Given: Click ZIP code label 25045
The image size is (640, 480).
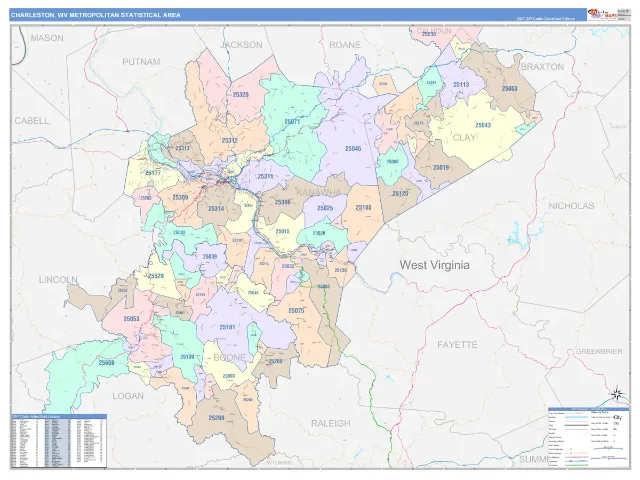Looking at the screenshot, I should [353, 149].
